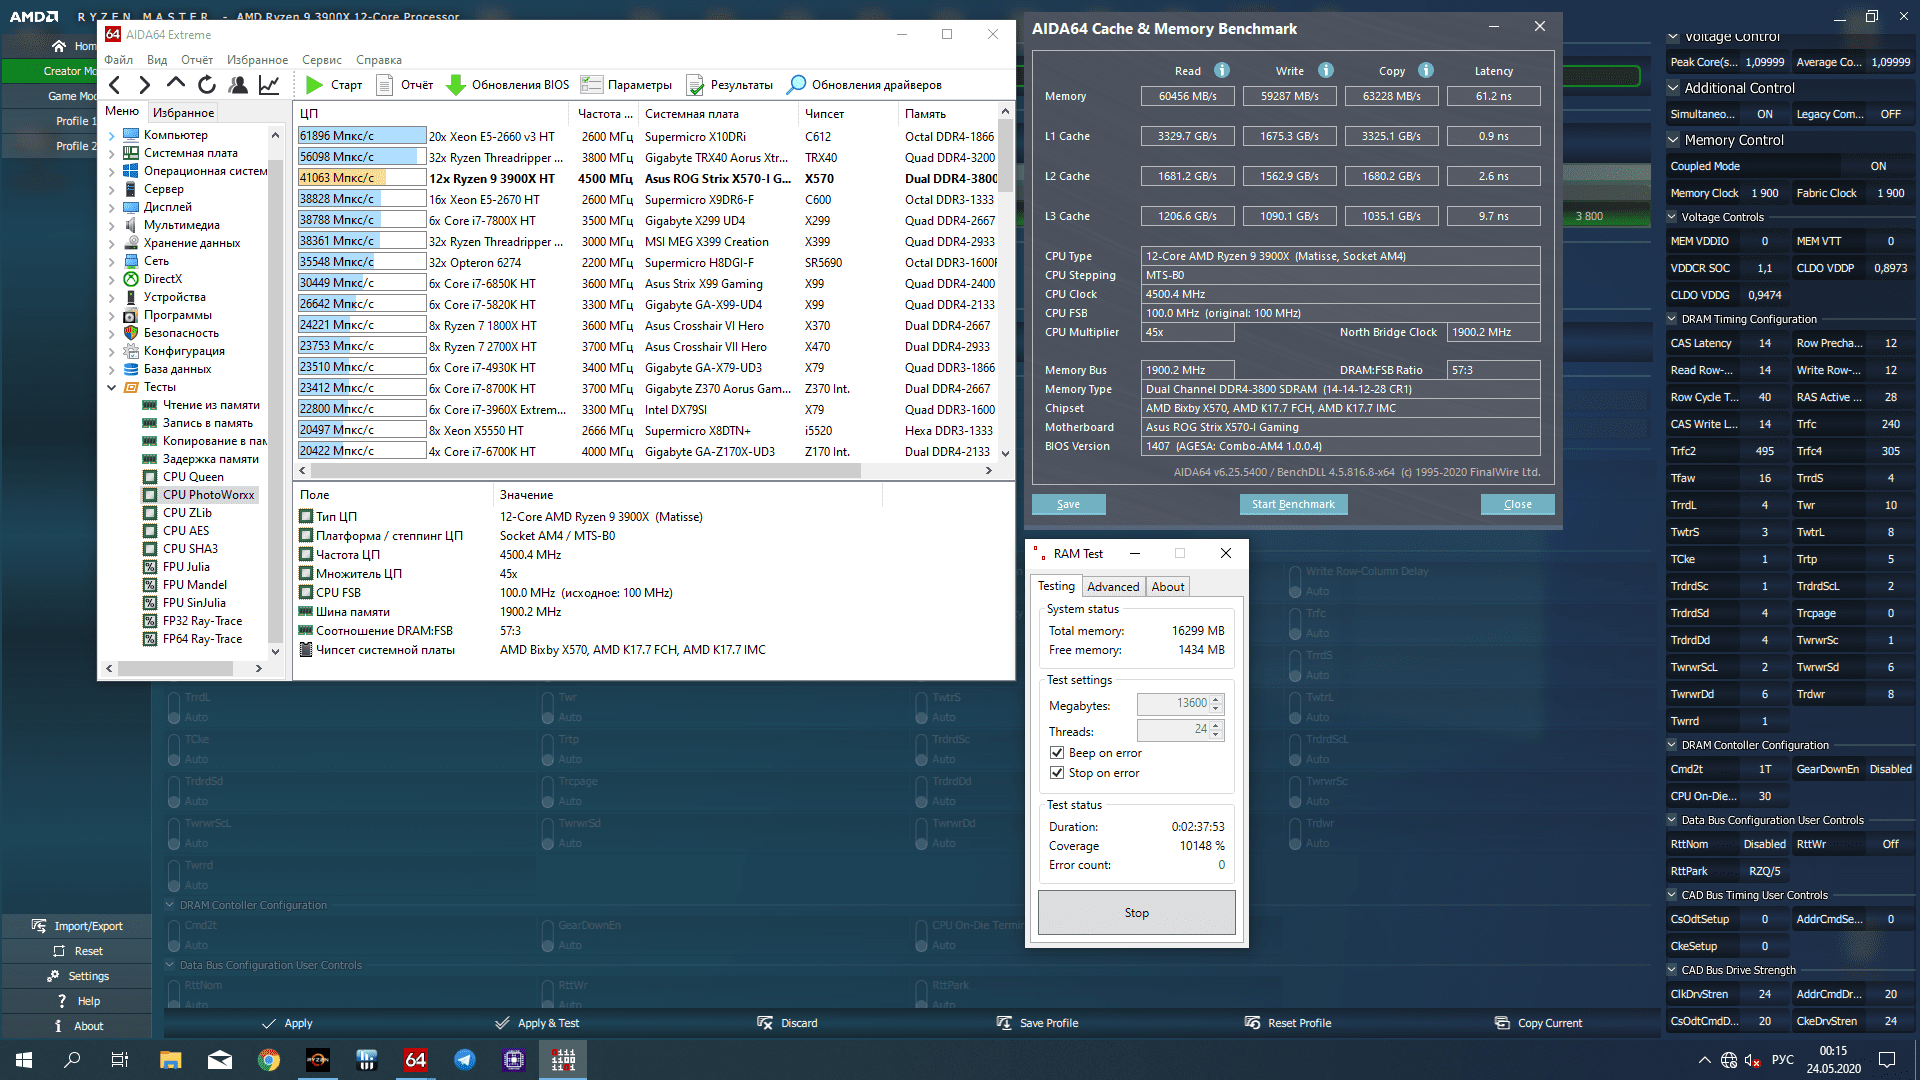Open Chrome from taskbar
1920x1080 pixels.
tap(268, 1060)
